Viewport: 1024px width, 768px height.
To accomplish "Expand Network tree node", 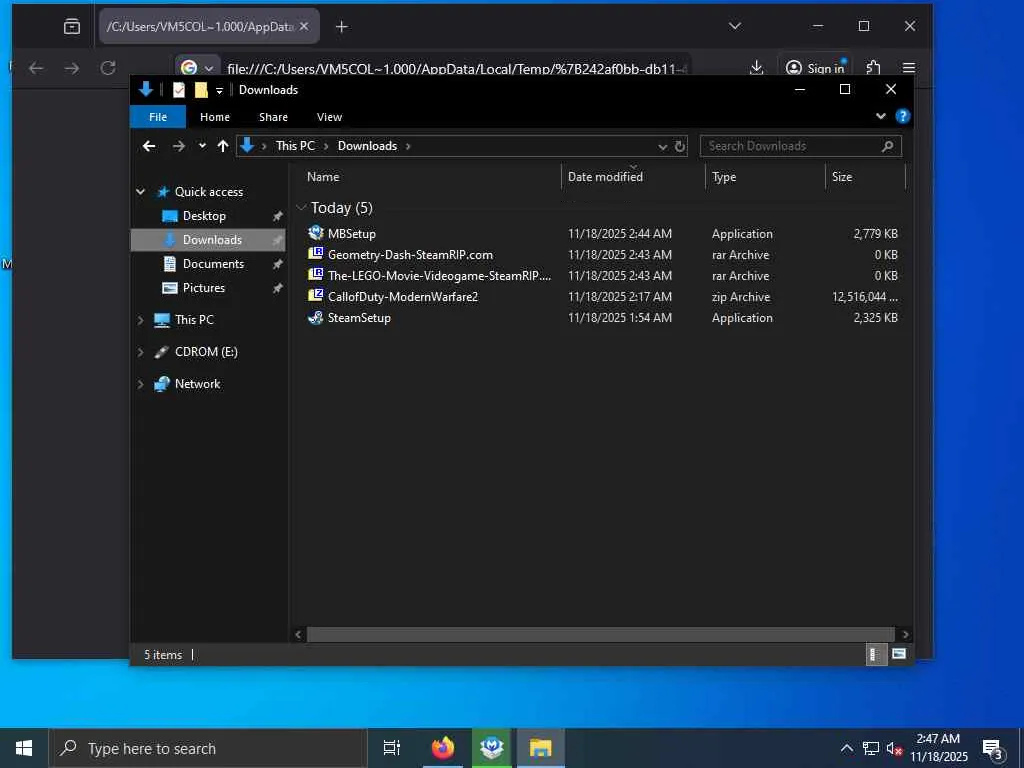I will [140, 383].
